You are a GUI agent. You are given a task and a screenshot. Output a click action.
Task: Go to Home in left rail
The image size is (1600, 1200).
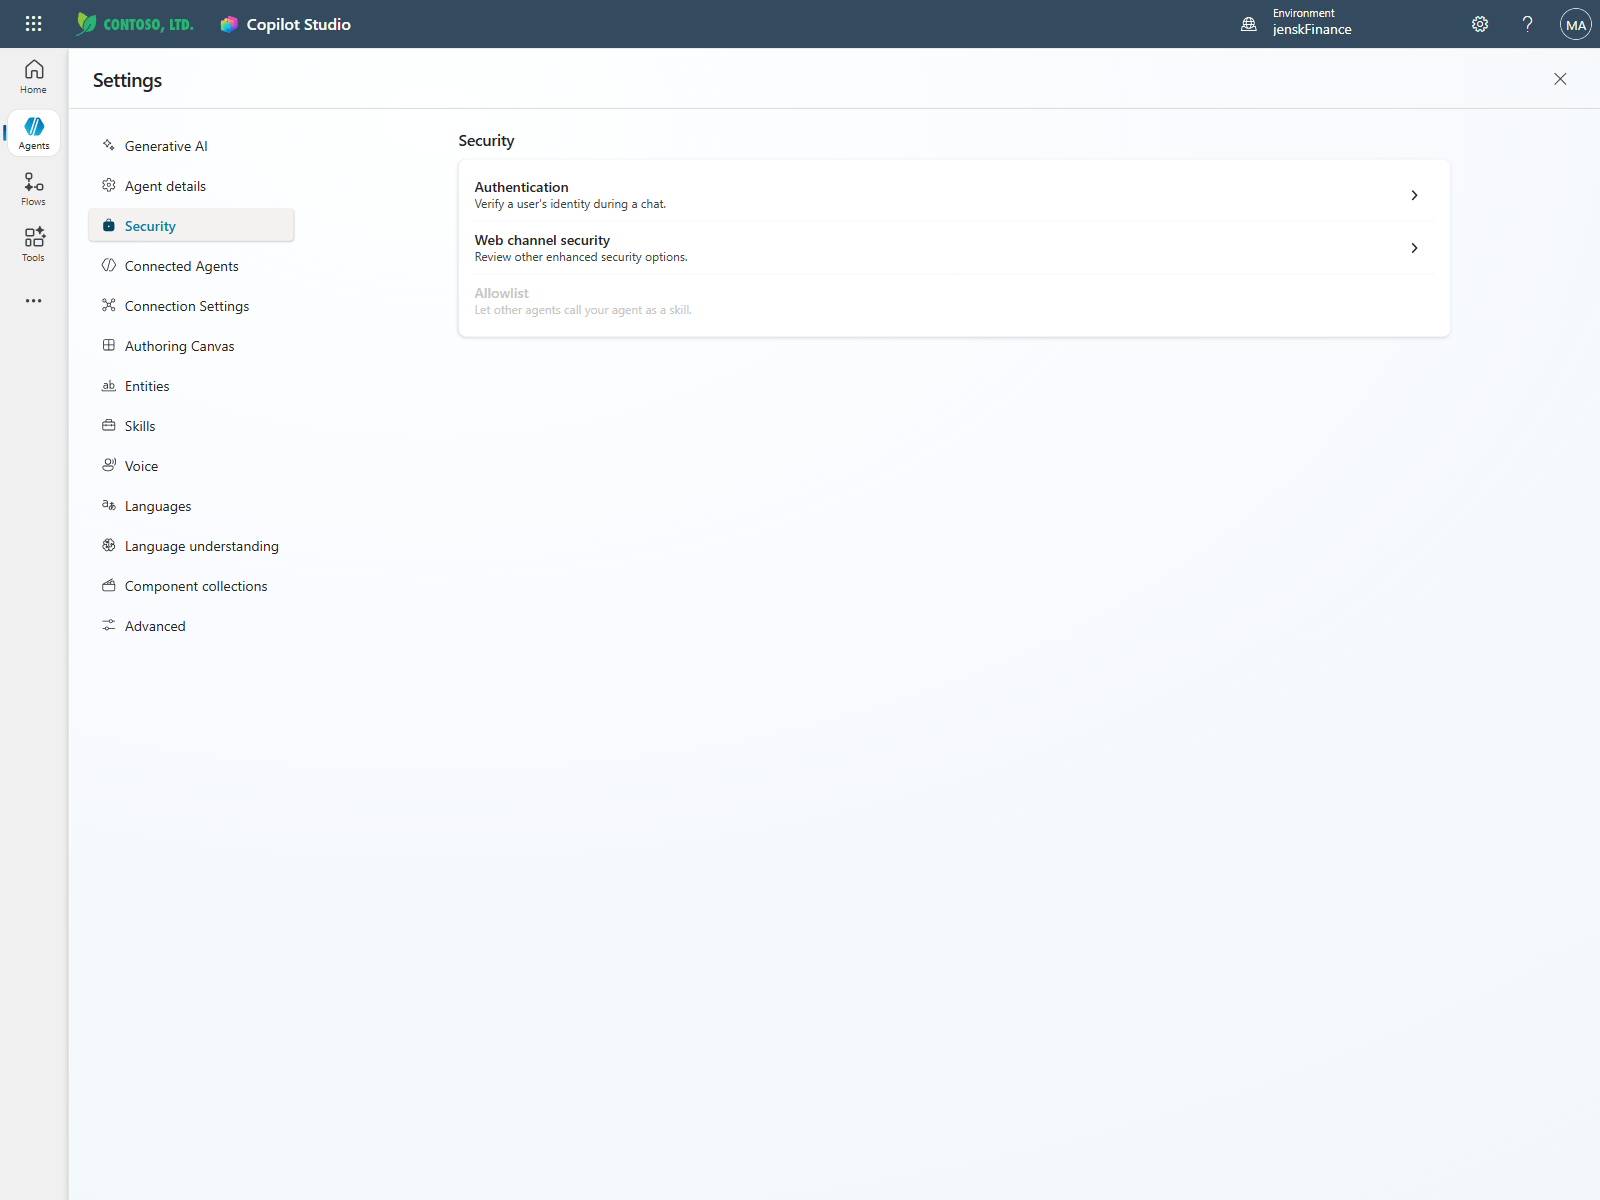[x=33, y=77]
